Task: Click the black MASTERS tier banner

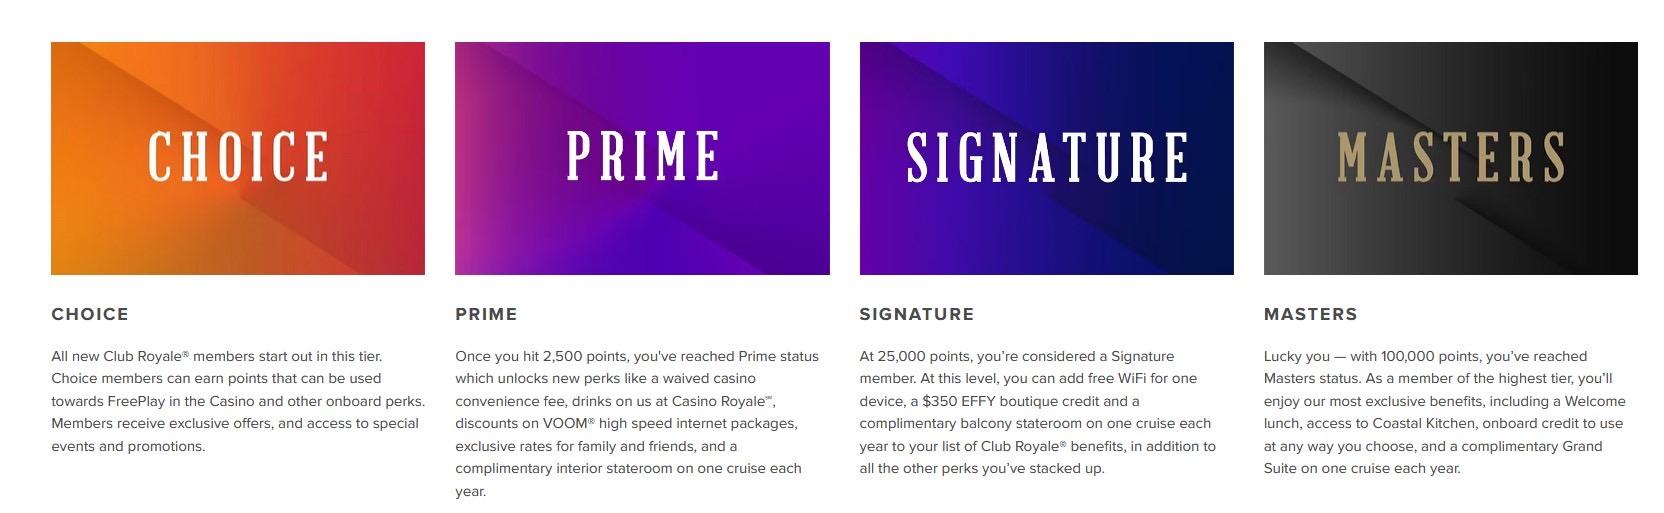Action: point(1450,158)
